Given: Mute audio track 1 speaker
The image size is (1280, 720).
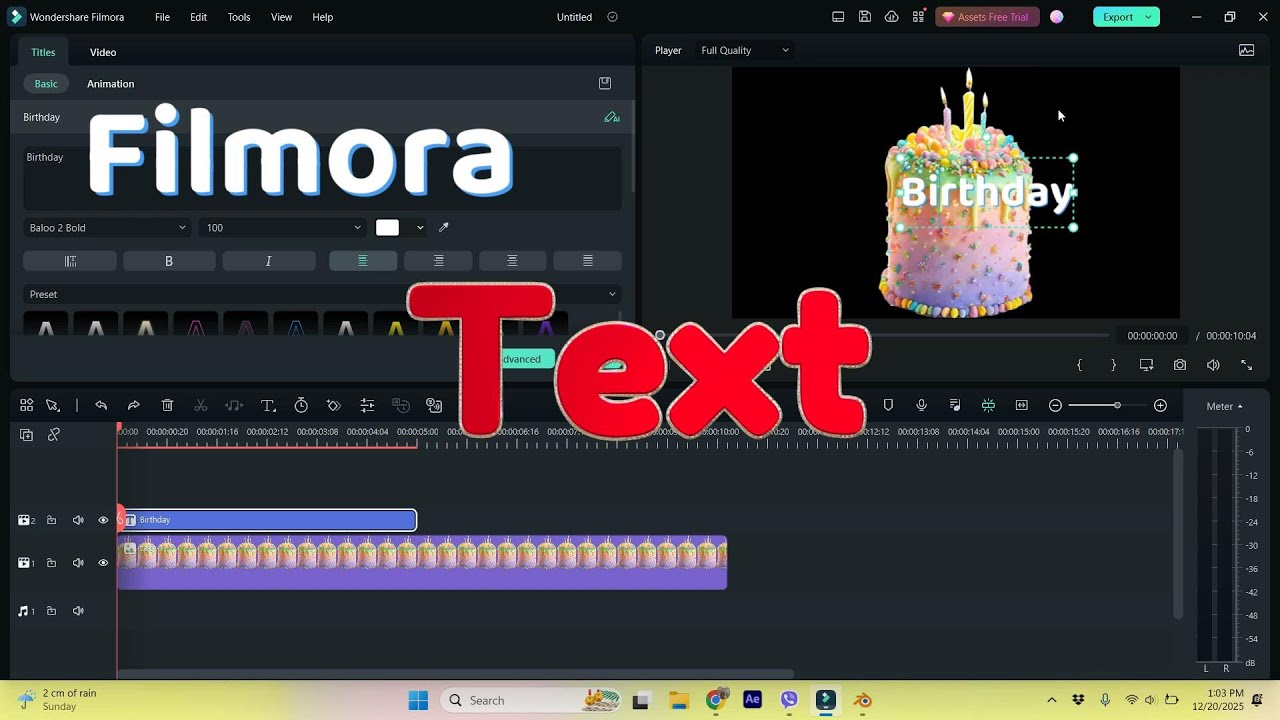Looking at the screenshot, I should click(x=78, y=611).
